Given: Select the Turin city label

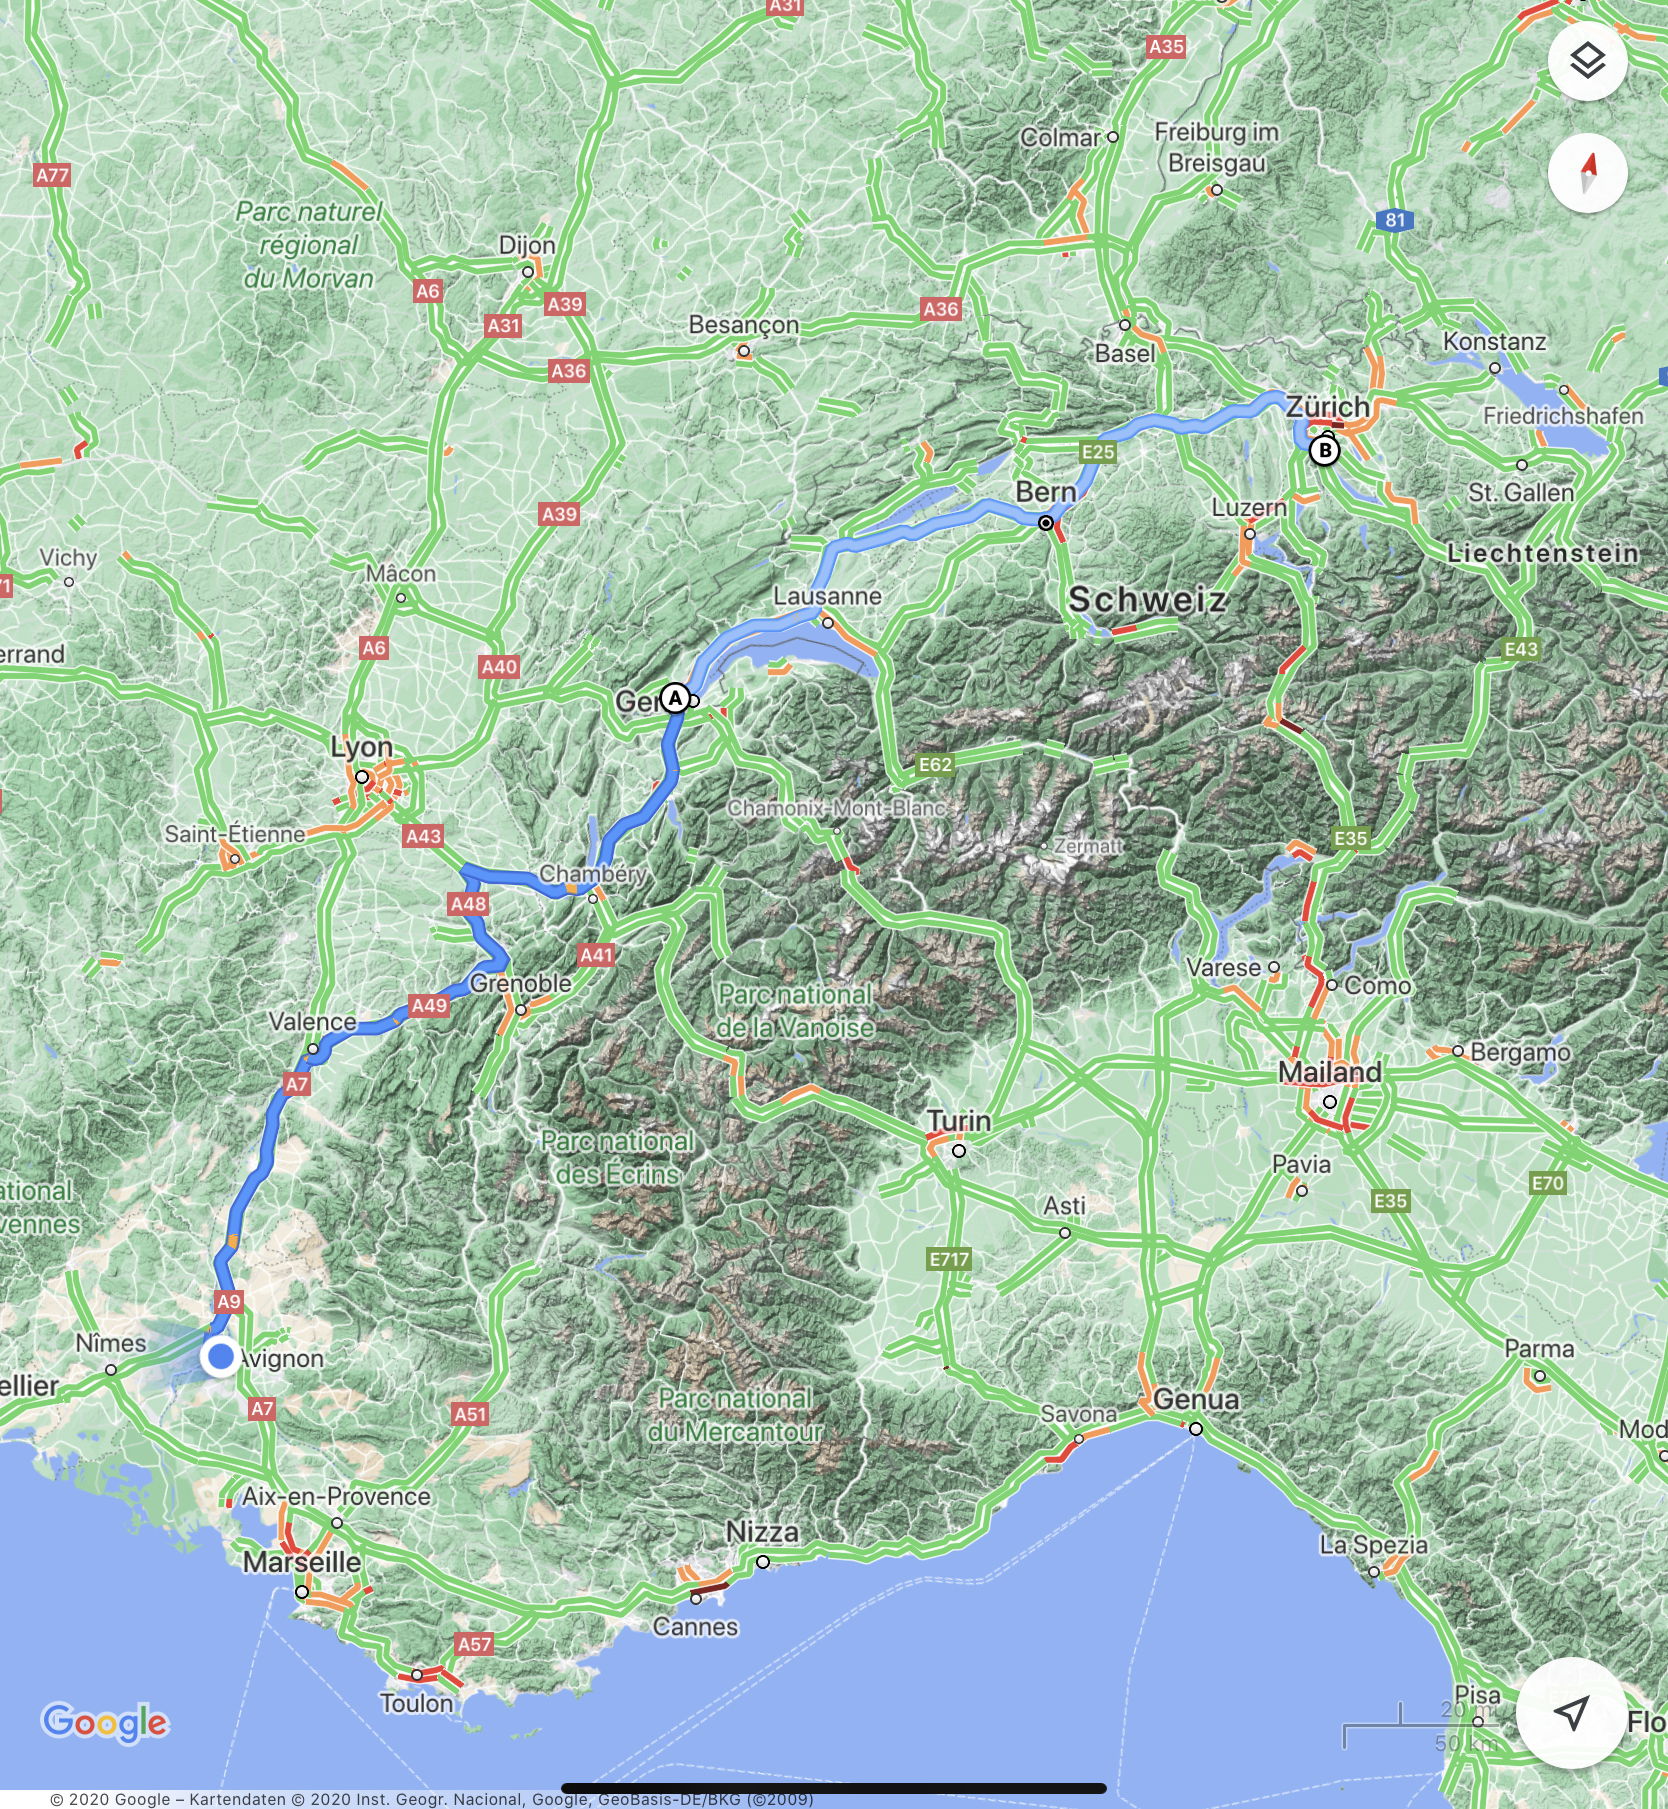Looking at the screenshot, I should [958, 1121].
